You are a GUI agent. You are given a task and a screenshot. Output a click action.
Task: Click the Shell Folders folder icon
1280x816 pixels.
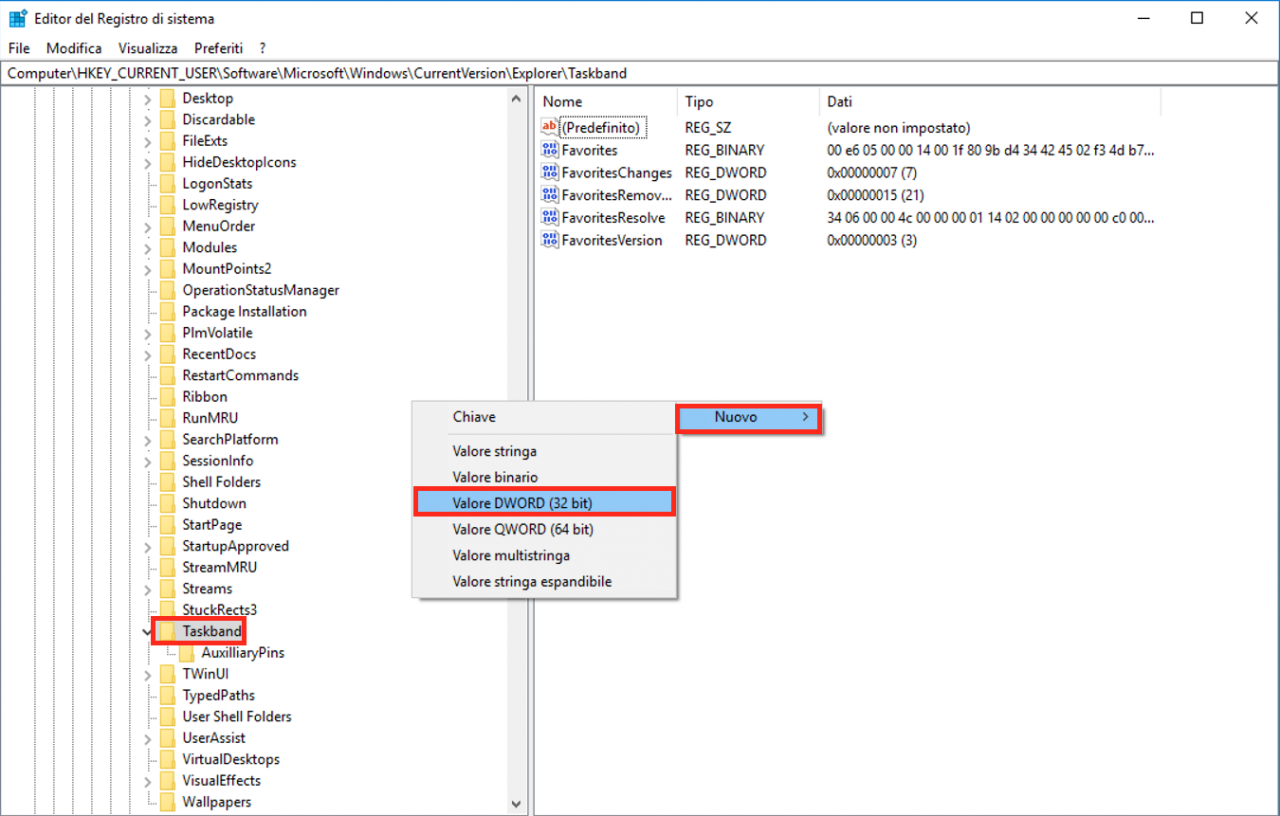pos(167,482)
